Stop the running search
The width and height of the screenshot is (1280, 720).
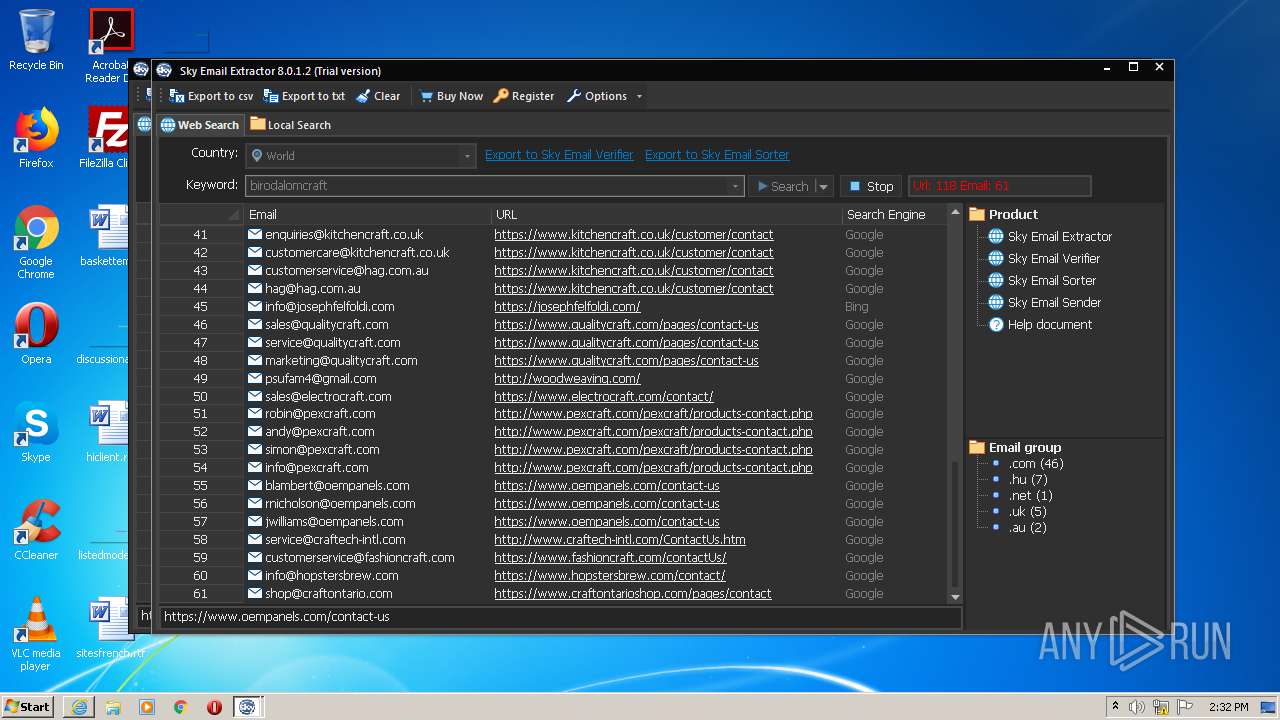coord(870,186)
